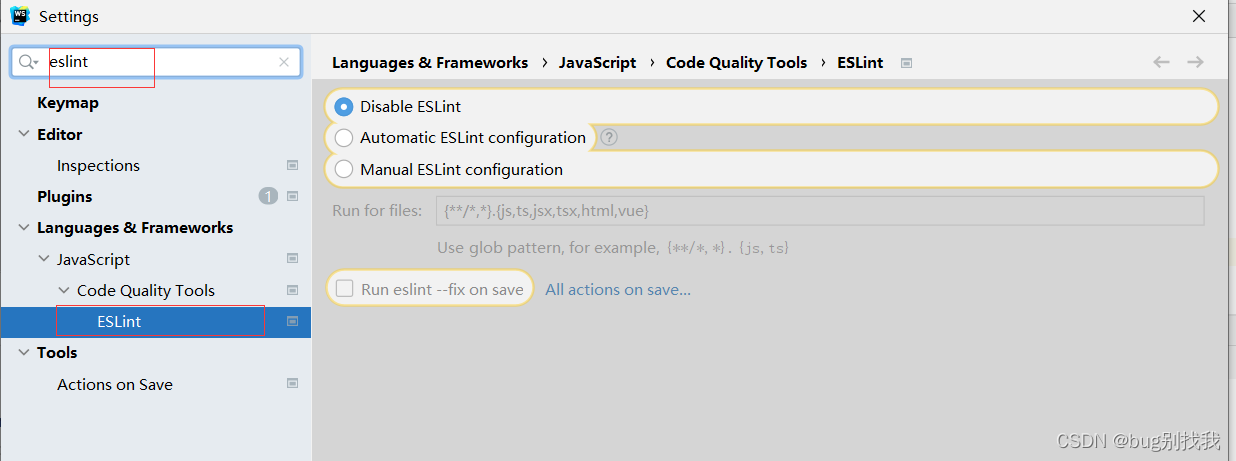Clear the eslint search text
The image size is (1236, 461).
pyautogui.click(x=284, y=62)
